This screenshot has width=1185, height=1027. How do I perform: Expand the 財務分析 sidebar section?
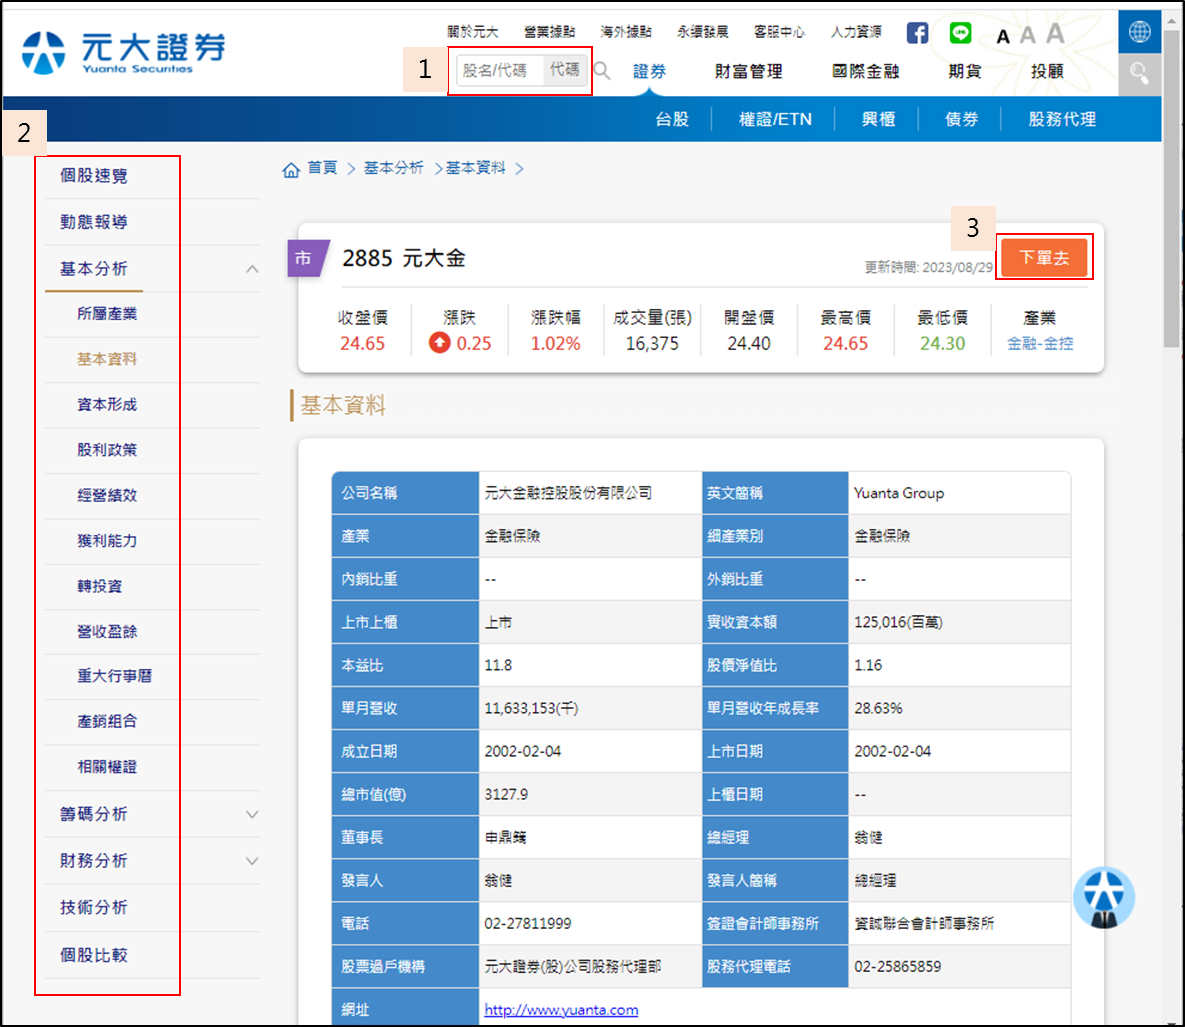(x=252, y=861)
